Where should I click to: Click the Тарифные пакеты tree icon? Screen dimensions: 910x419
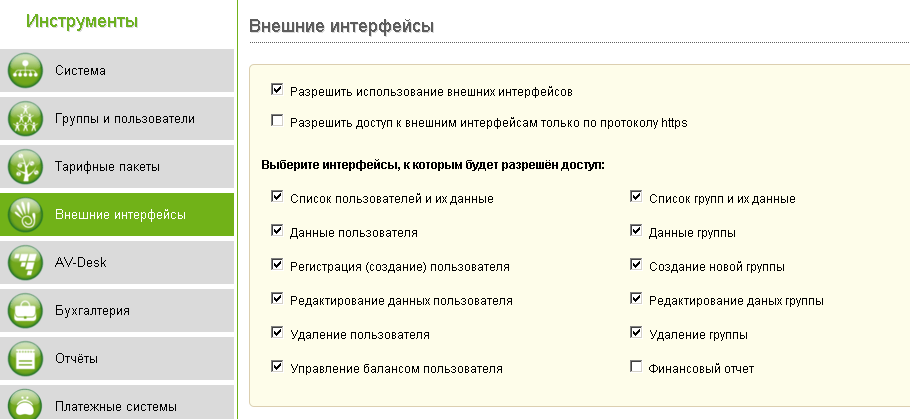[x=25, y=167]
